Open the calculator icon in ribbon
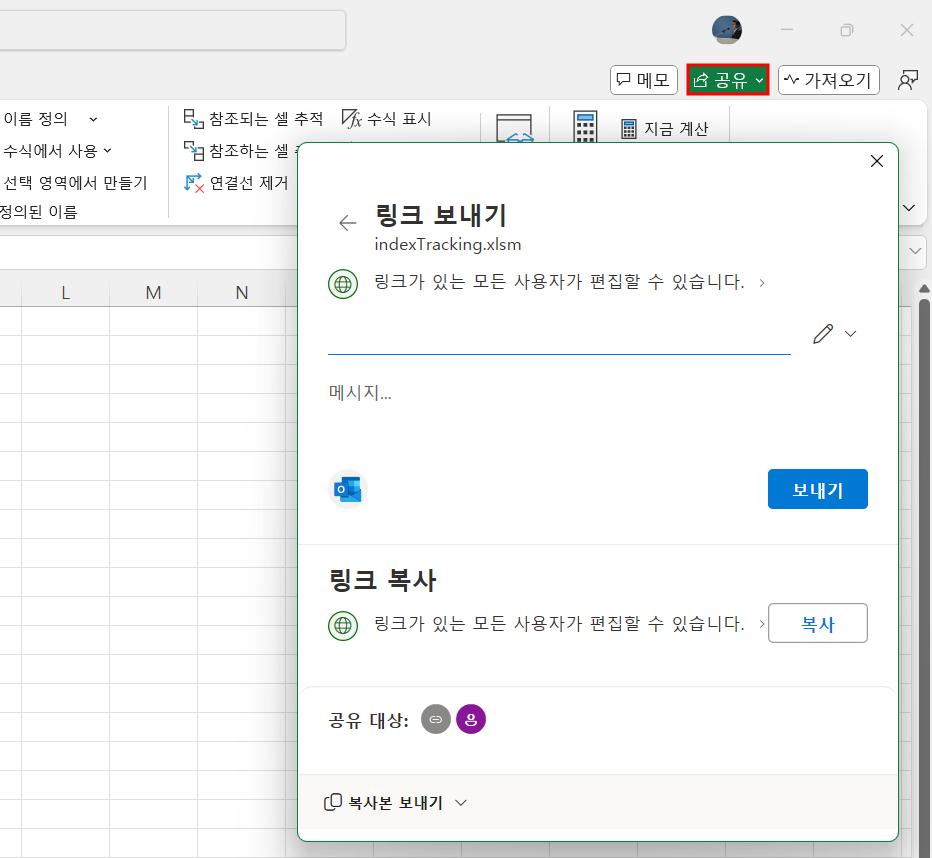932x858 pixels. [585, 127]
